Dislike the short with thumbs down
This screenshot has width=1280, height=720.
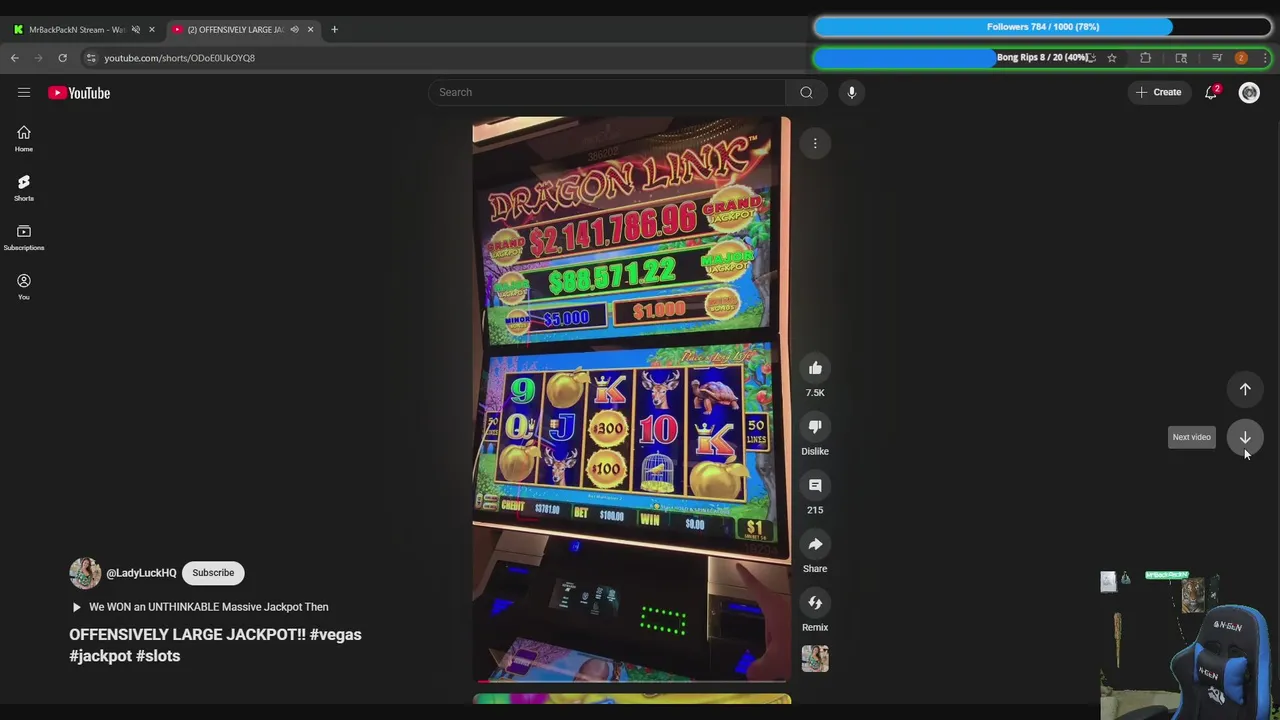pos(815,427)
